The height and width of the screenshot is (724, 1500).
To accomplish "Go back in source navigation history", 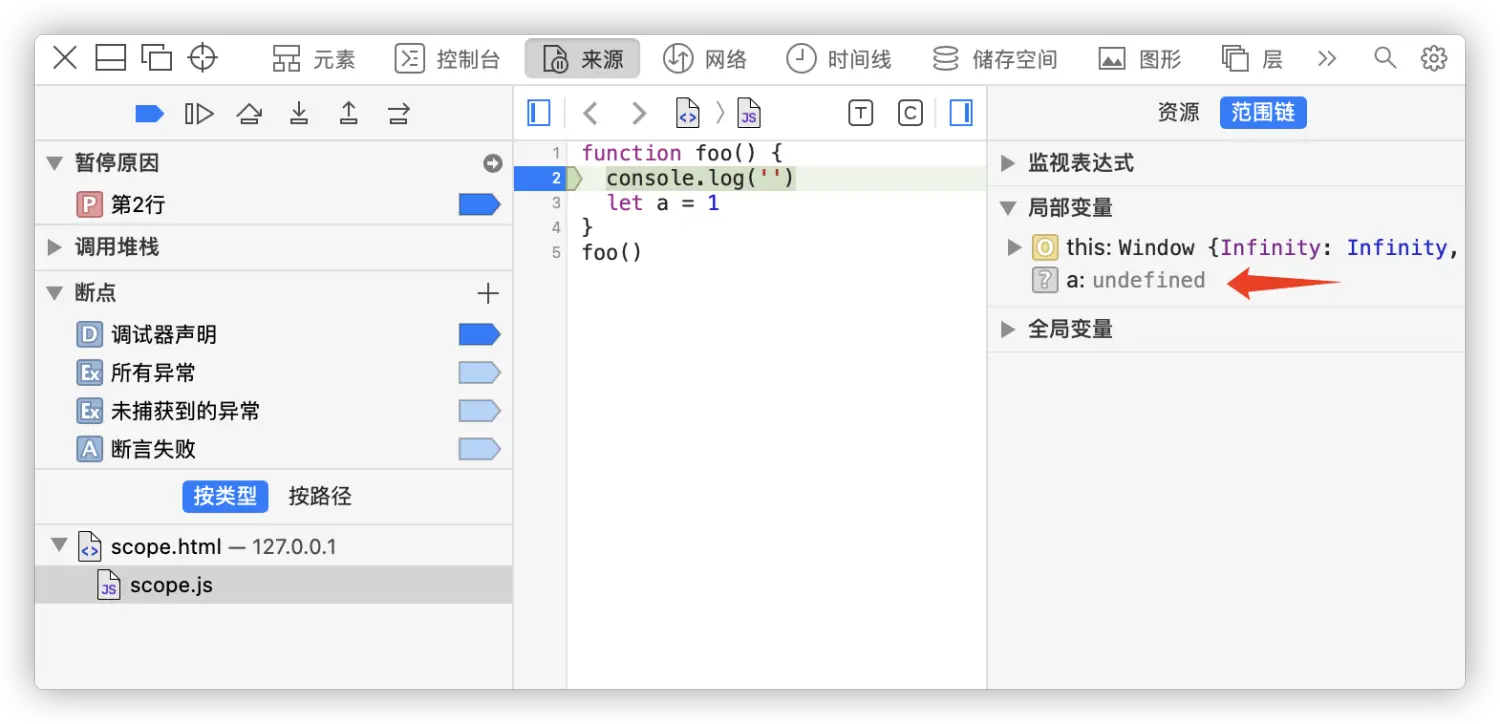I will click(x=590, y=113).
